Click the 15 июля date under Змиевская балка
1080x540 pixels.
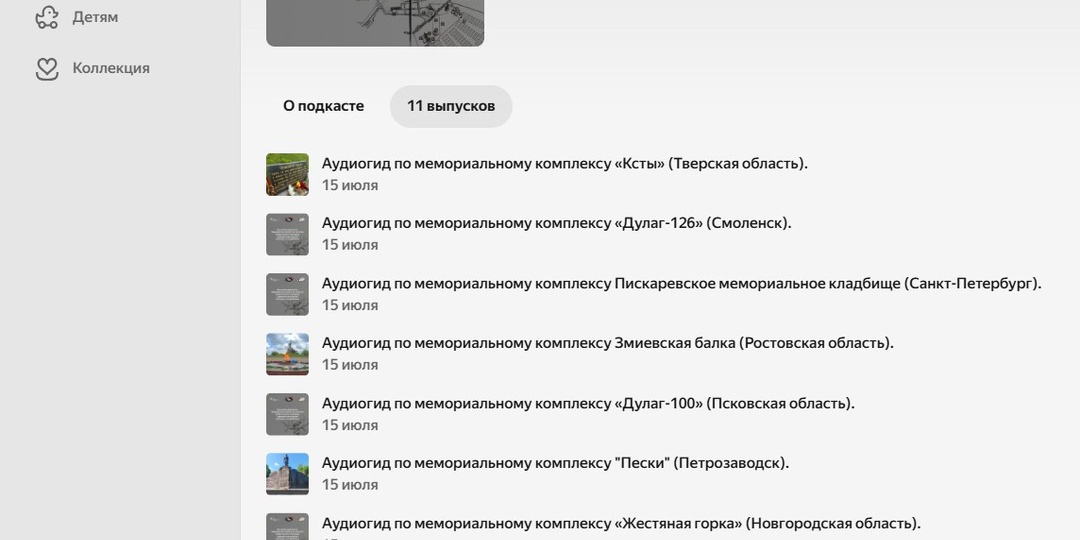350,365
